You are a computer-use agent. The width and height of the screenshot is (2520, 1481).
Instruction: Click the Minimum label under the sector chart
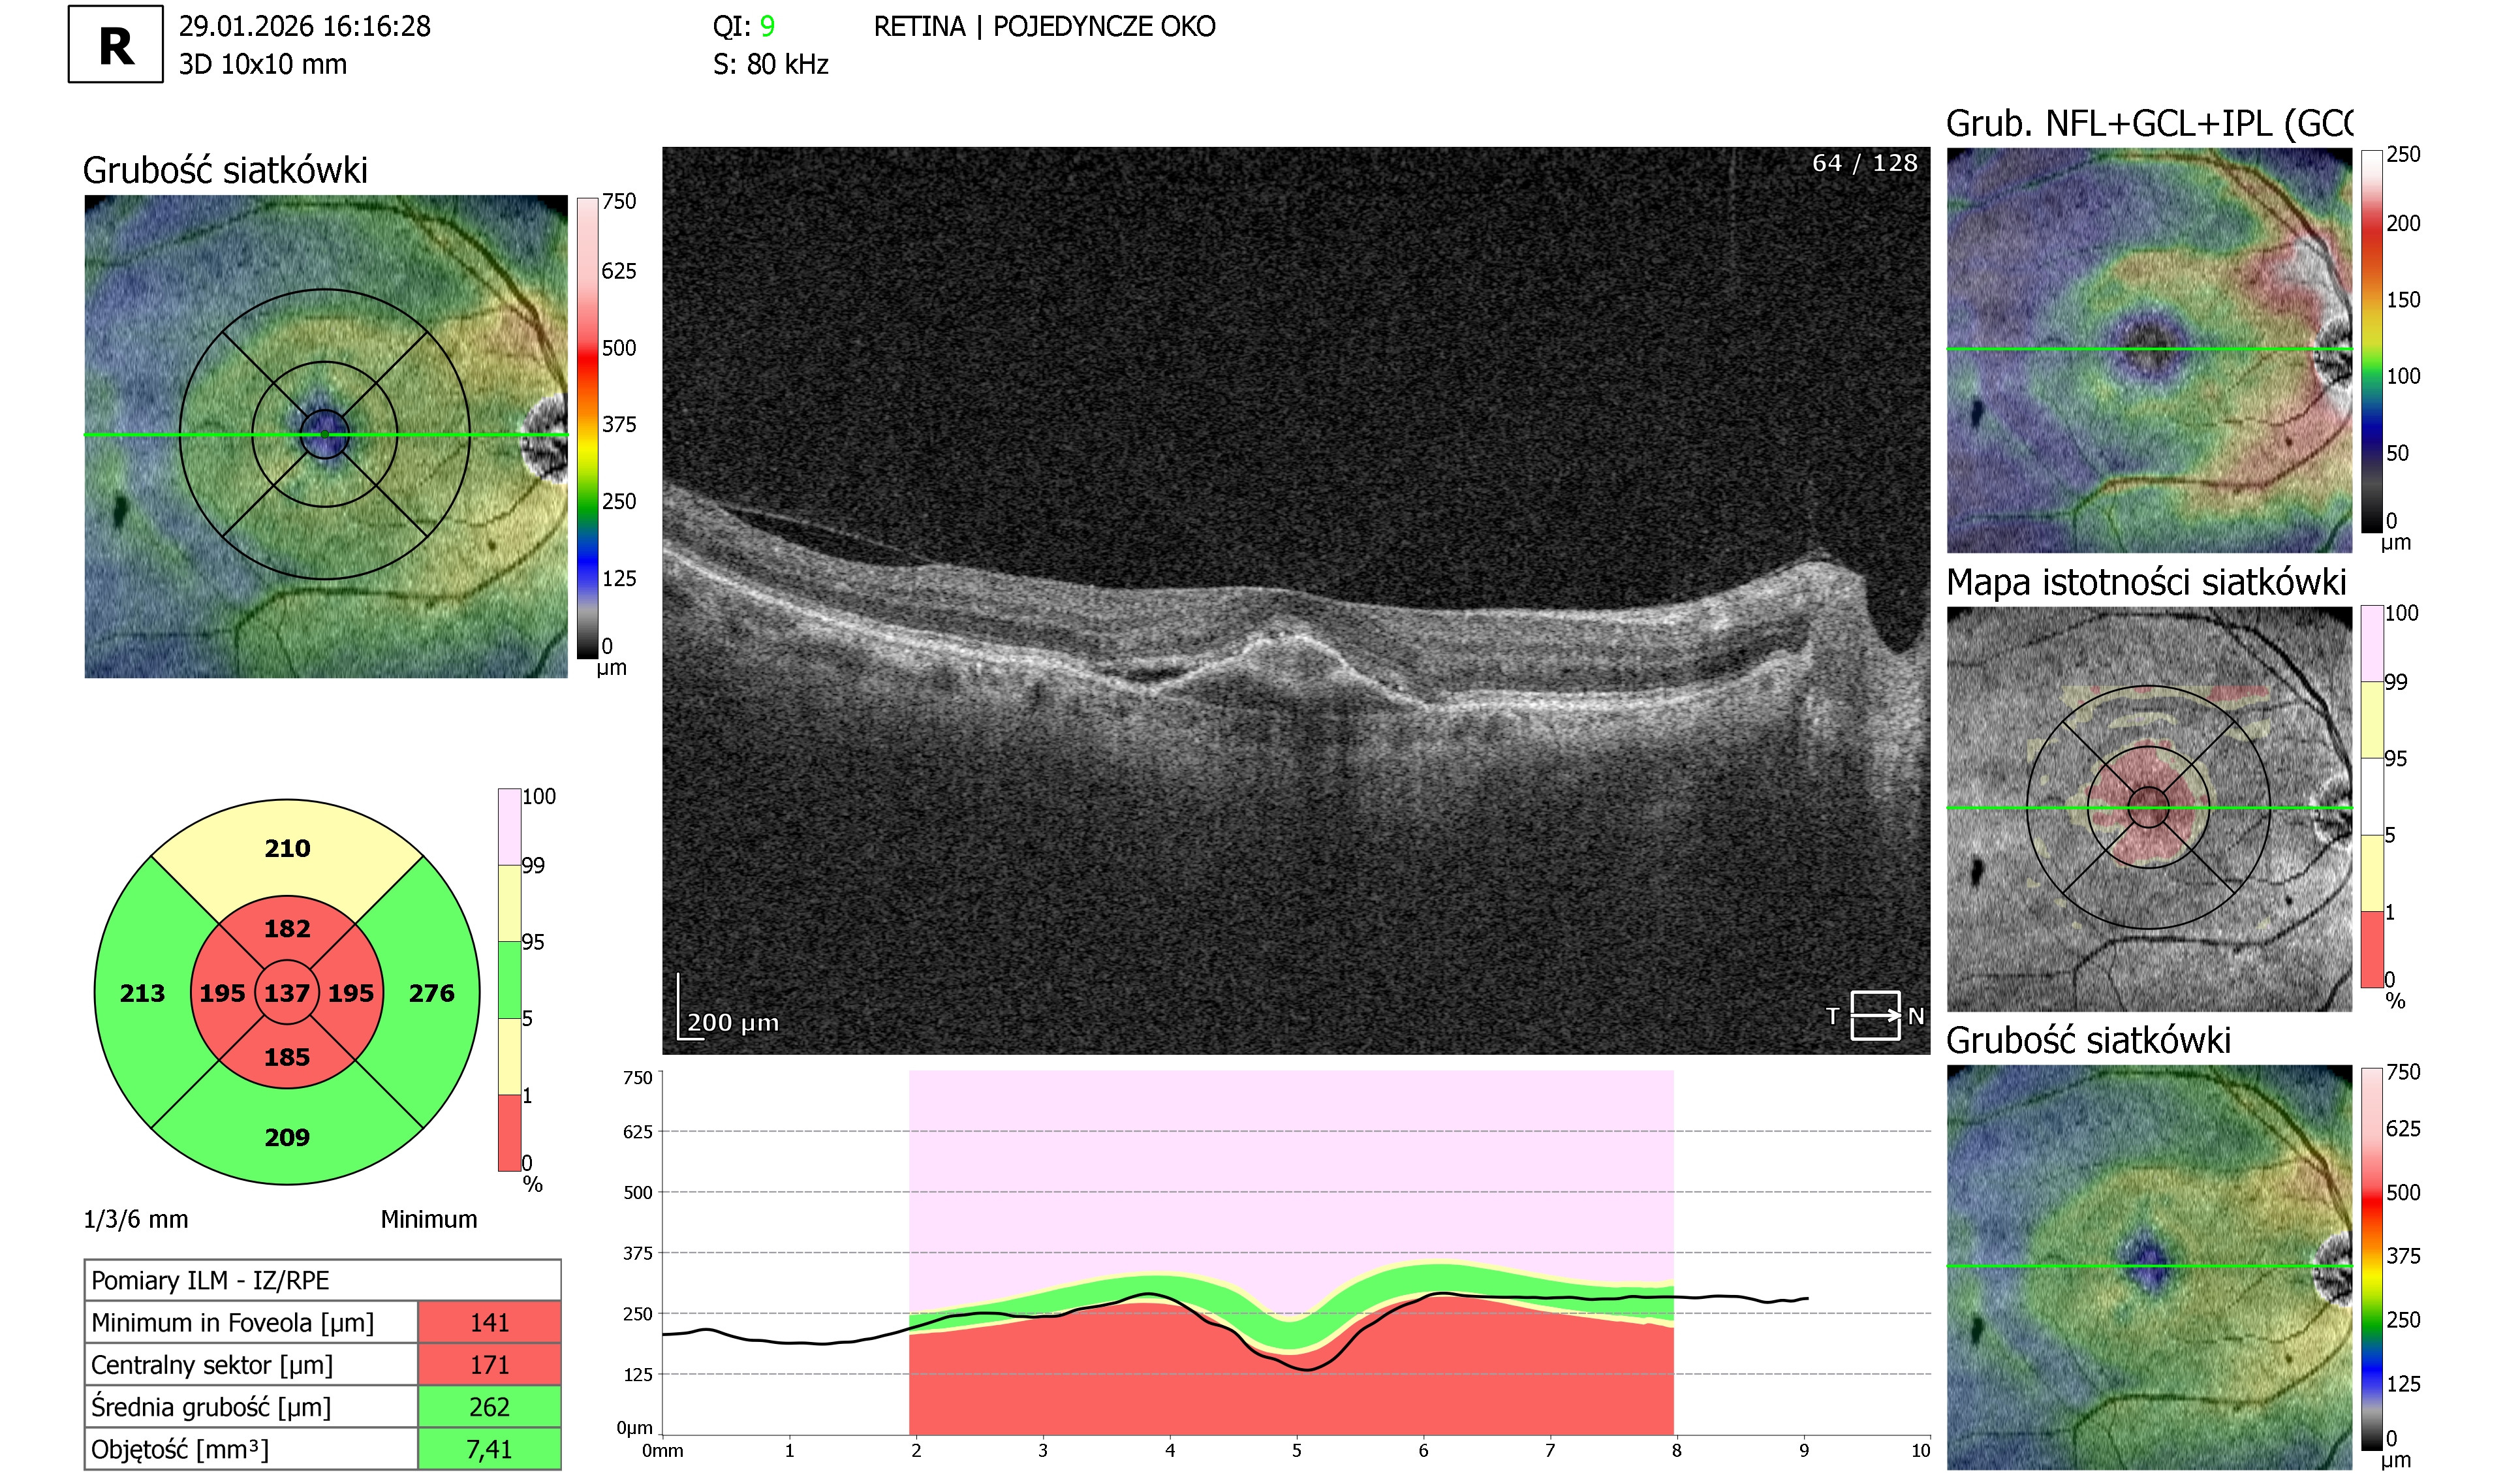(428, 1219)
